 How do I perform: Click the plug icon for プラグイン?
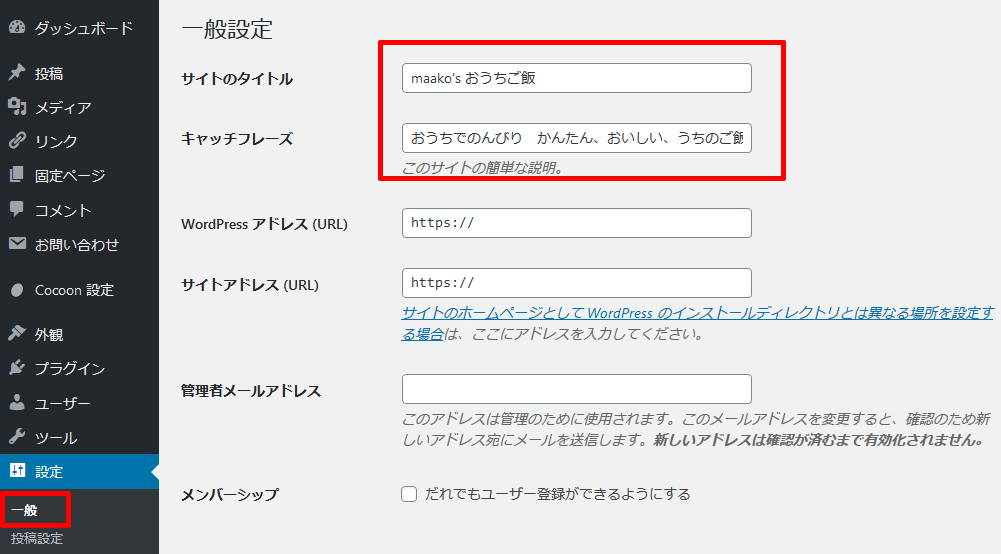[17, 368]
